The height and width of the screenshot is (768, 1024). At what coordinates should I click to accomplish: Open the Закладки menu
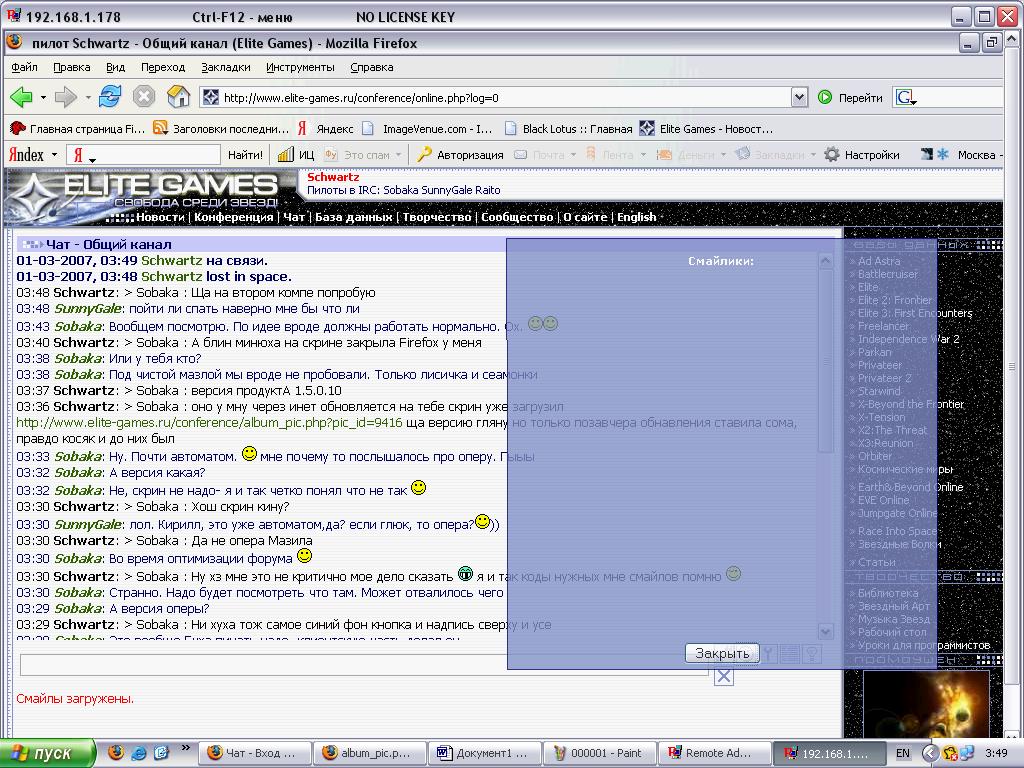pos(225,67)
